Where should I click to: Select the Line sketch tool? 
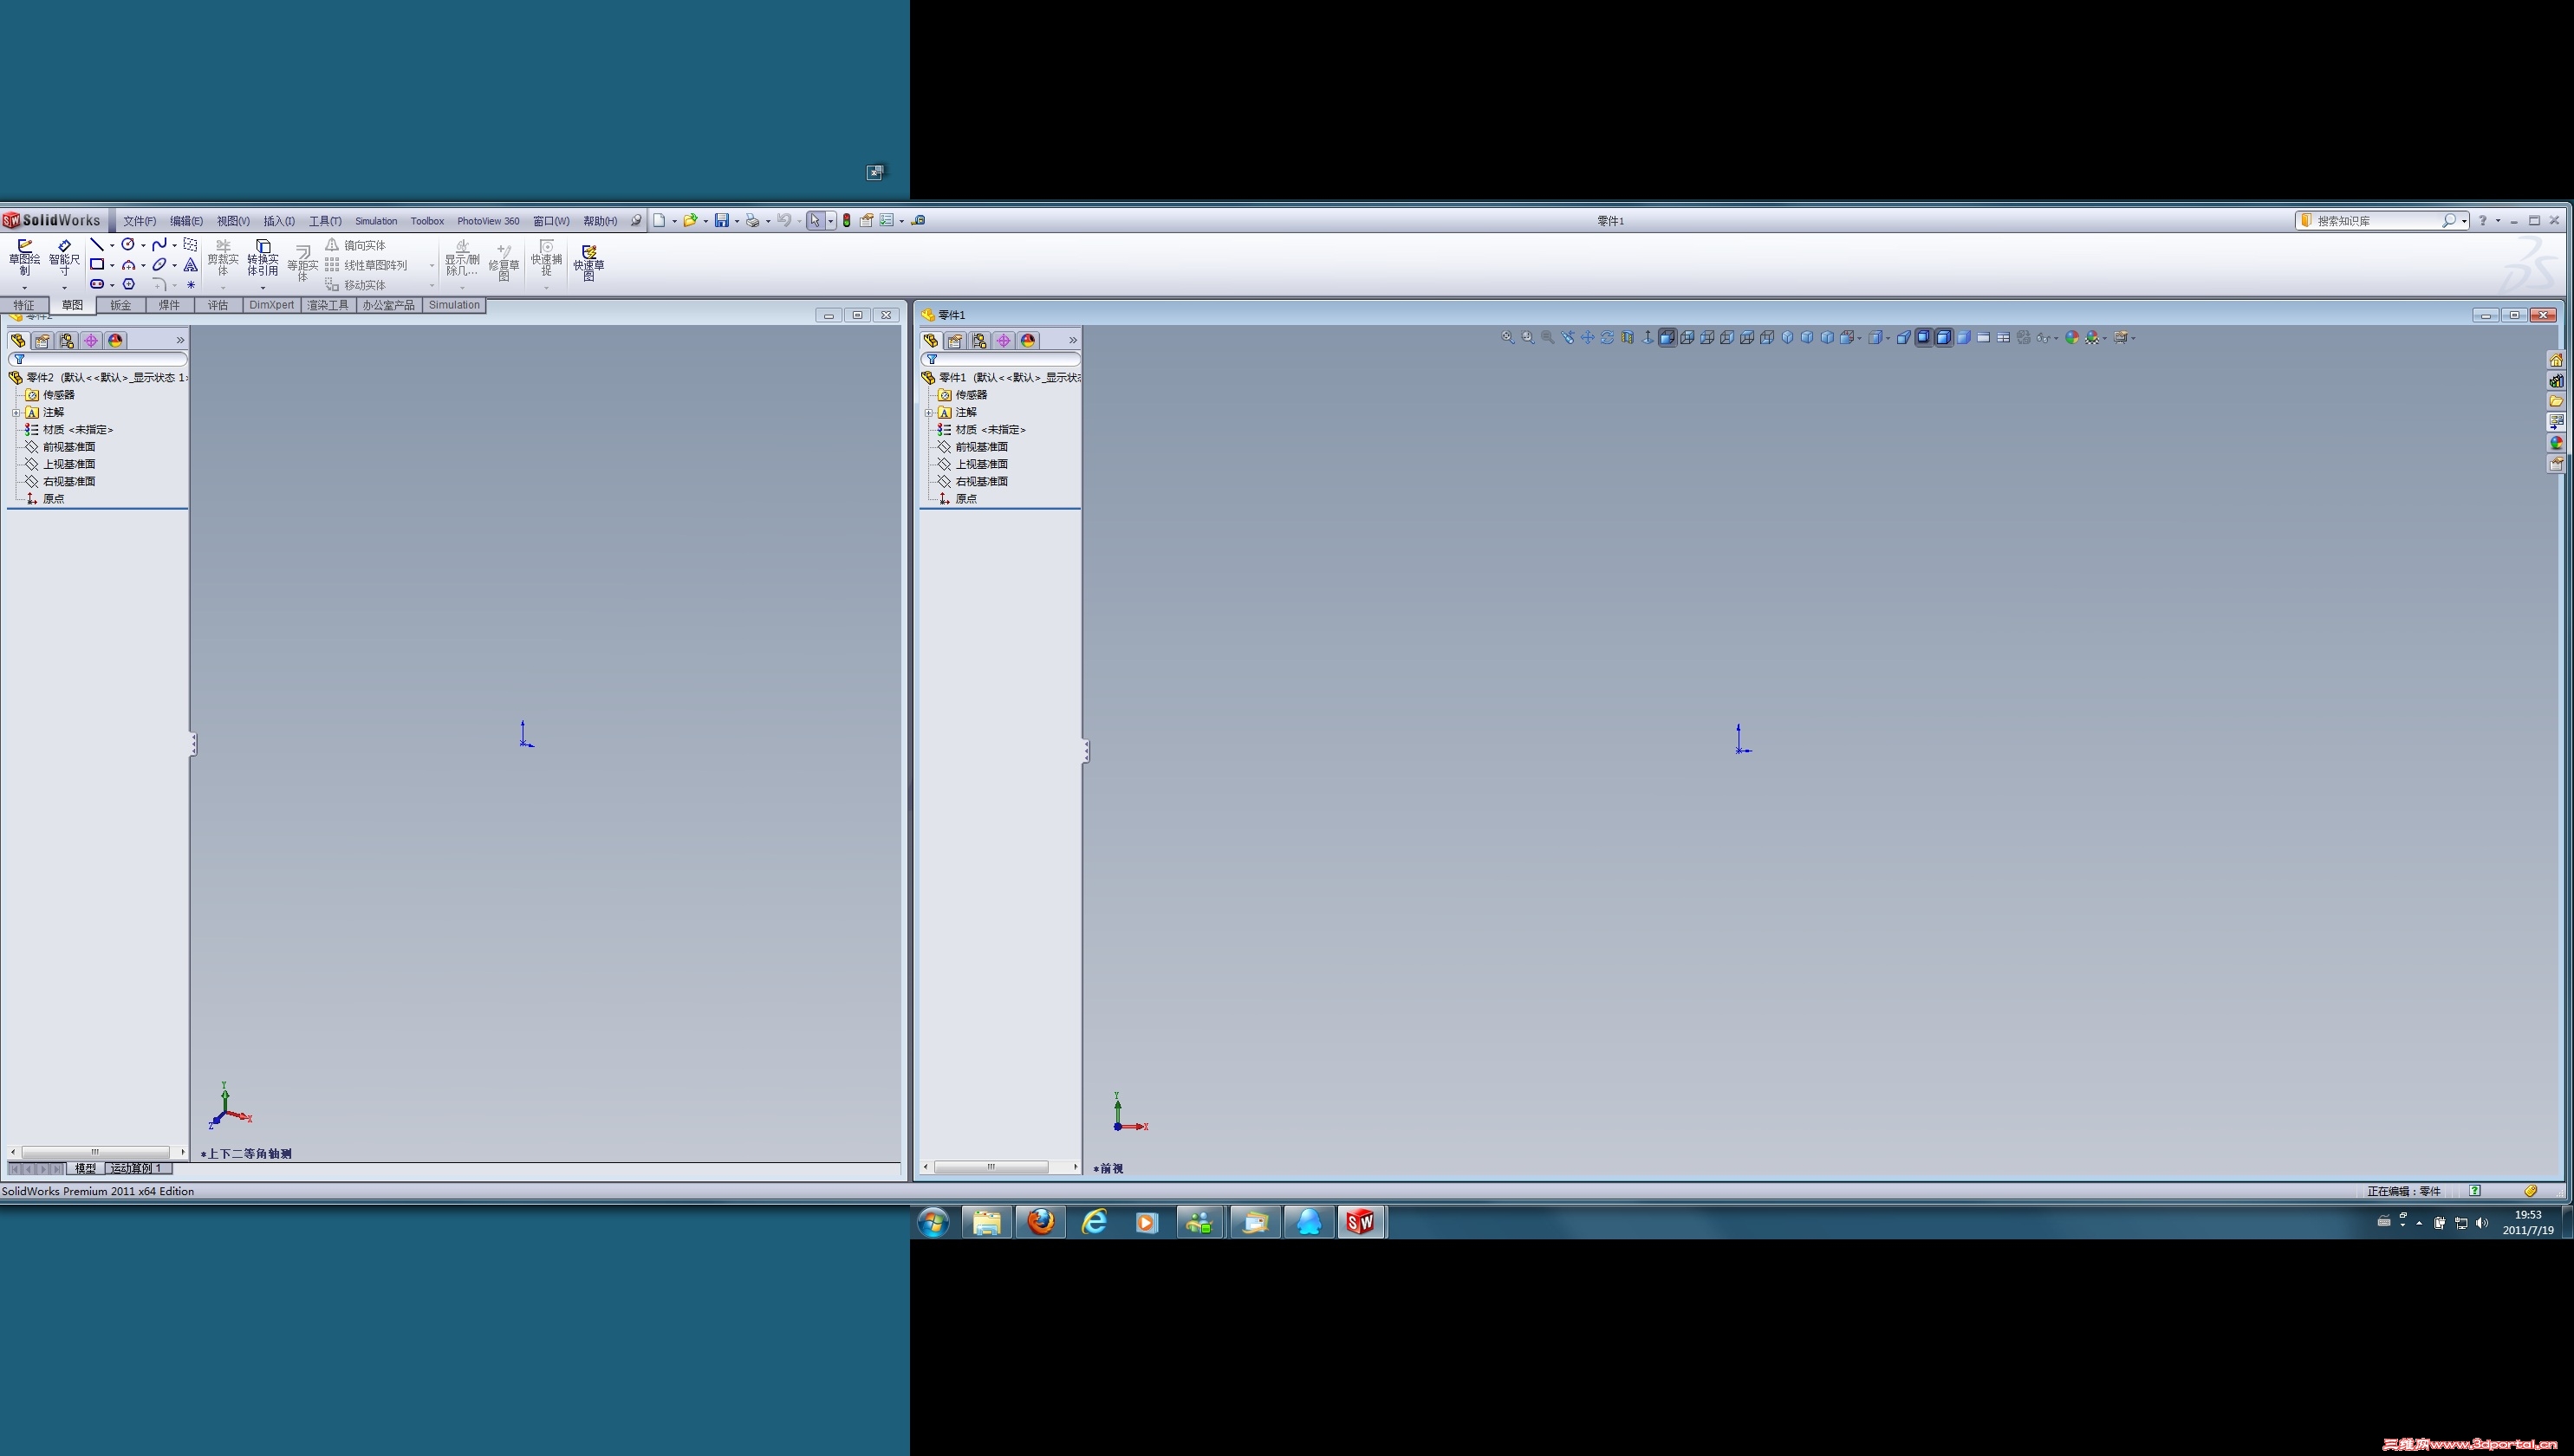coord(97,245)
